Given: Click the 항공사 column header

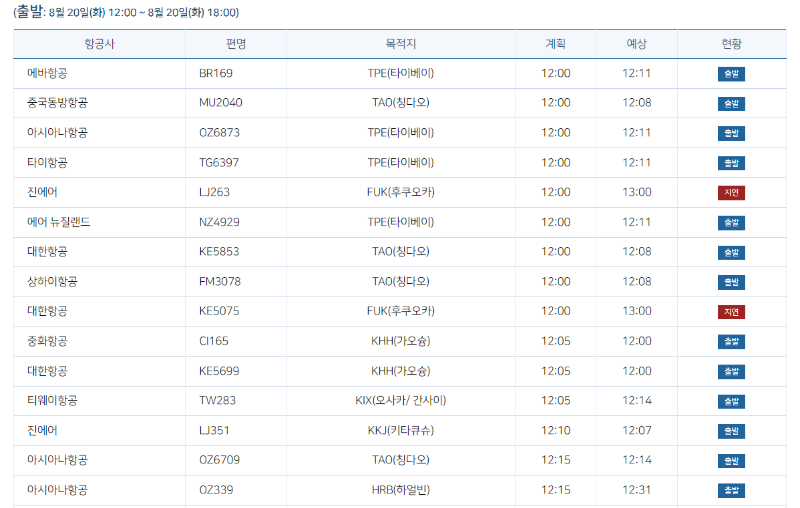Looking at the screenshot, I should pos(99,44).
